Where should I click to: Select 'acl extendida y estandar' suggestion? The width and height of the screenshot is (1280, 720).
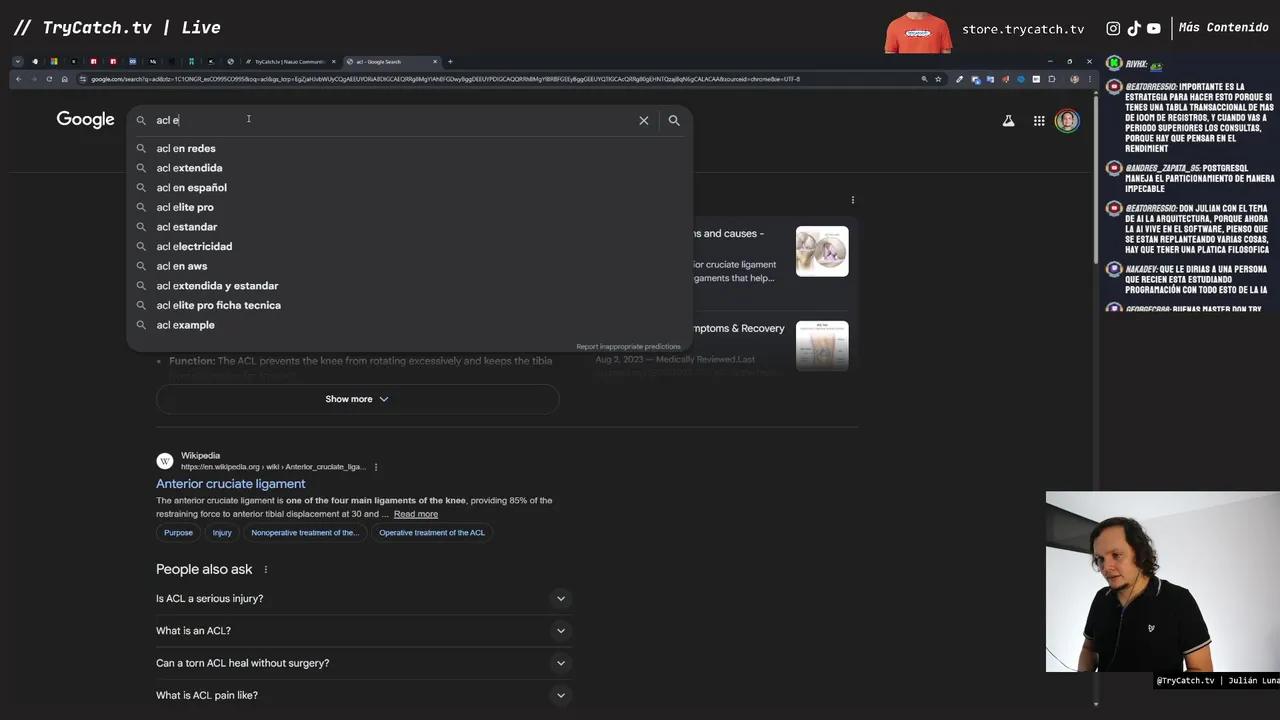pyautogui.click(x=409, y=286)
